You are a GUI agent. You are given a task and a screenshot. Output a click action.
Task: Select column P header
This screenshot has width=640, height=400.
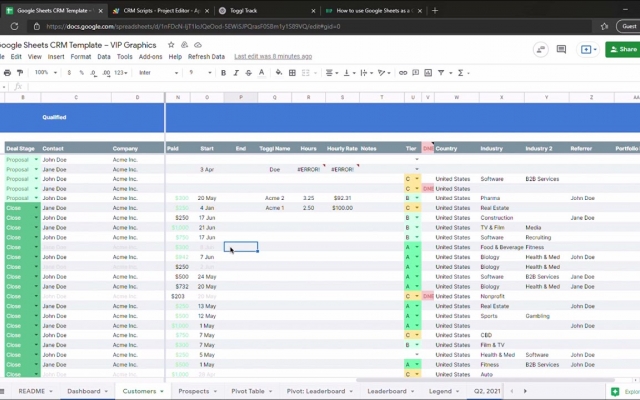point(241,97)
